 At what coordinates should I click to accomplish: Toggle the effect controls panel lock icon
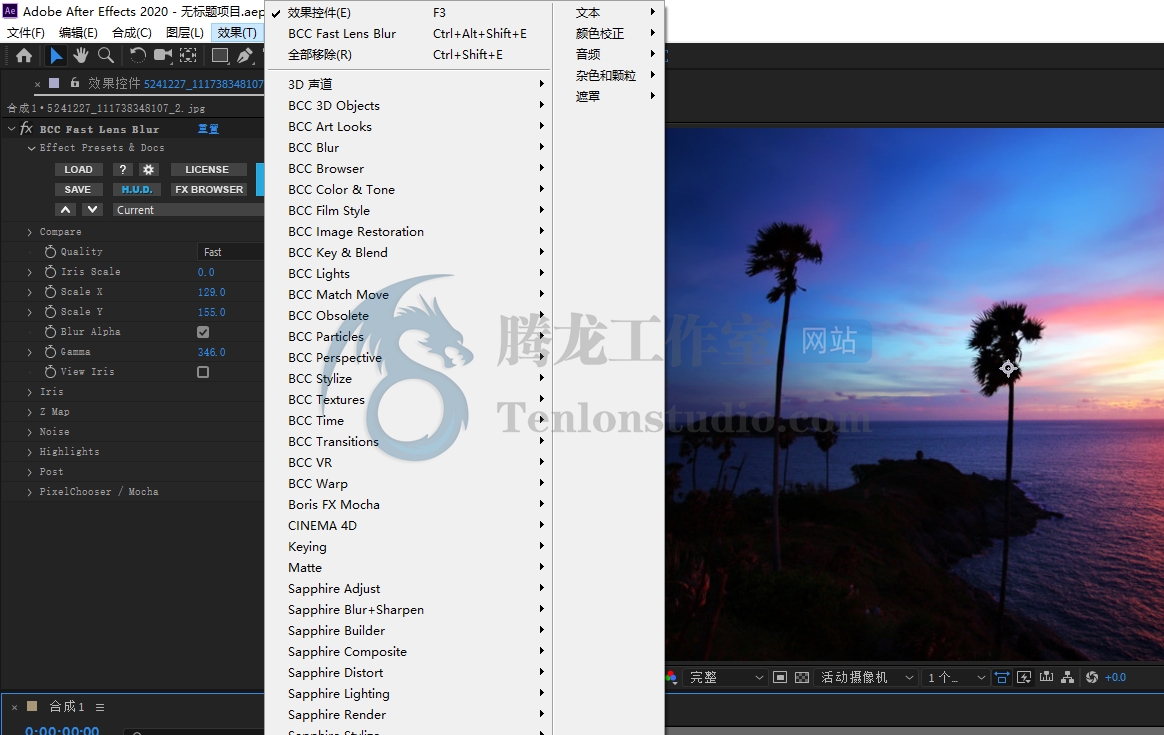pyautogui.click(x=74, y=83)
